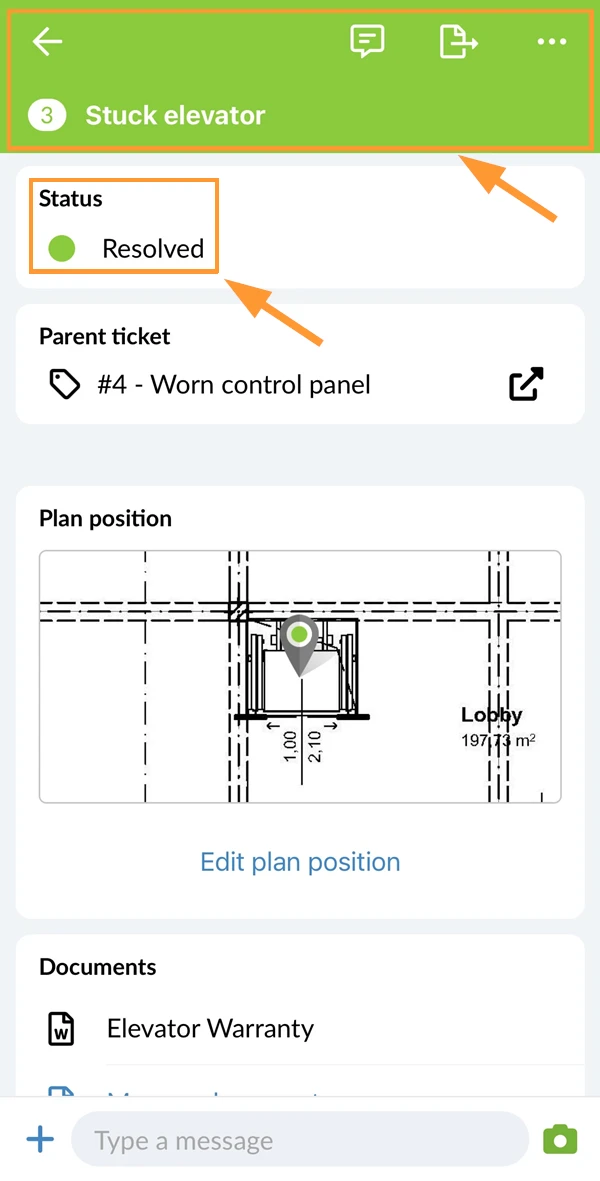
Task: Tap the tag icon beside Worn control panel
Action: (x=65, y=386)
